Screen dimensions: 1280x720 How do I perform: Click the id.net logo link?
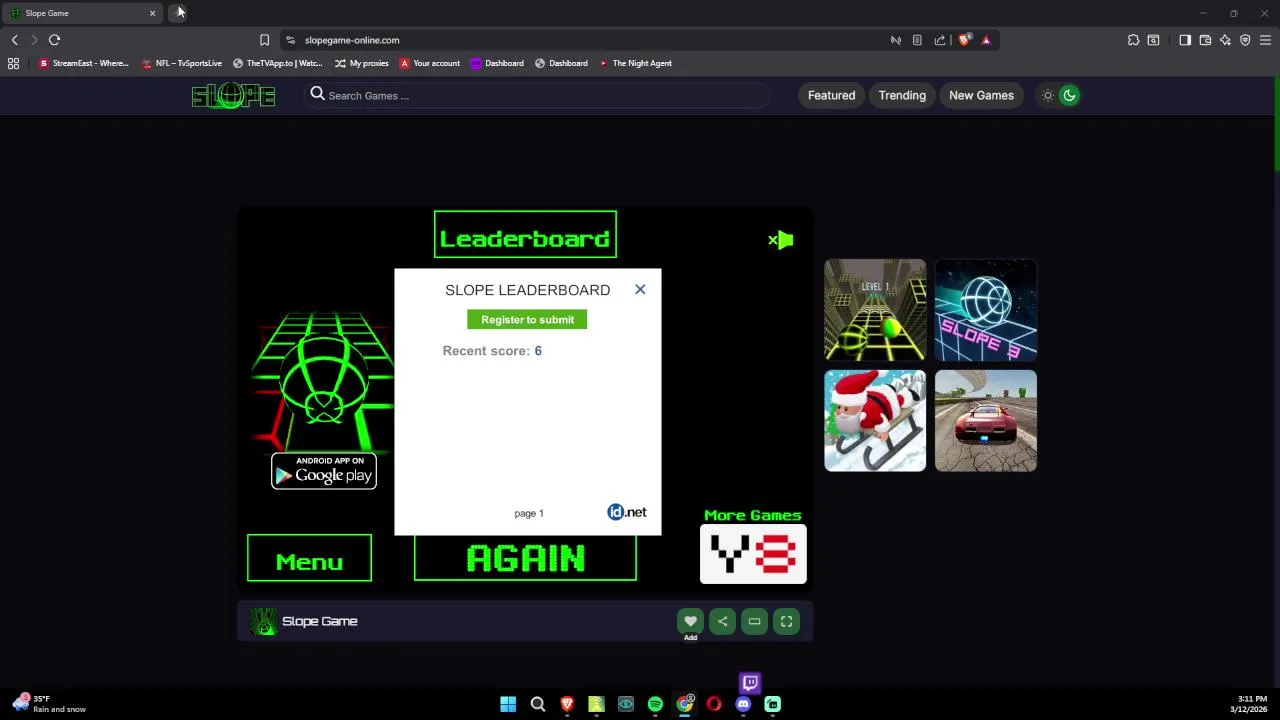[627, 512]
